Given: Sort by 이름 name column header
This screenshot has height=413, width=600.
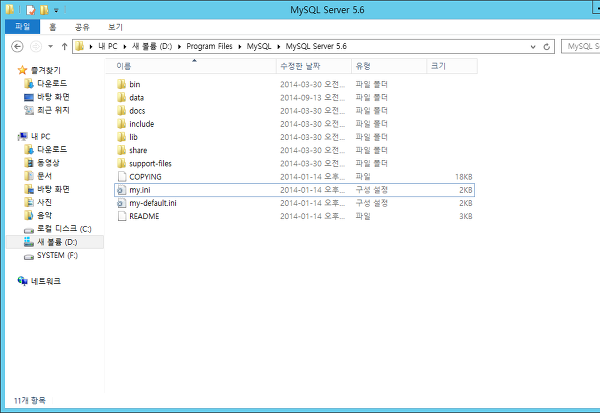Looking at the screenshot, I should click(191, 66).
